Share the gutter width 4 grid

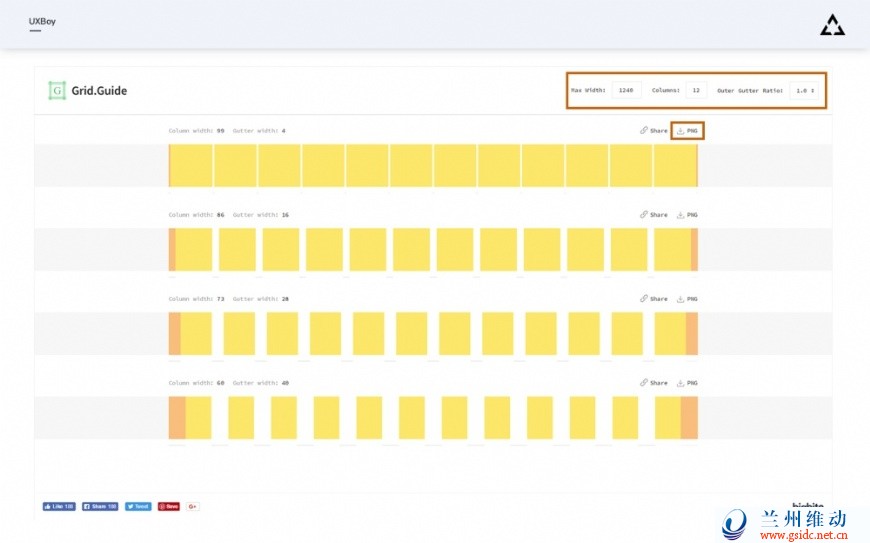(x=654, y=131)
